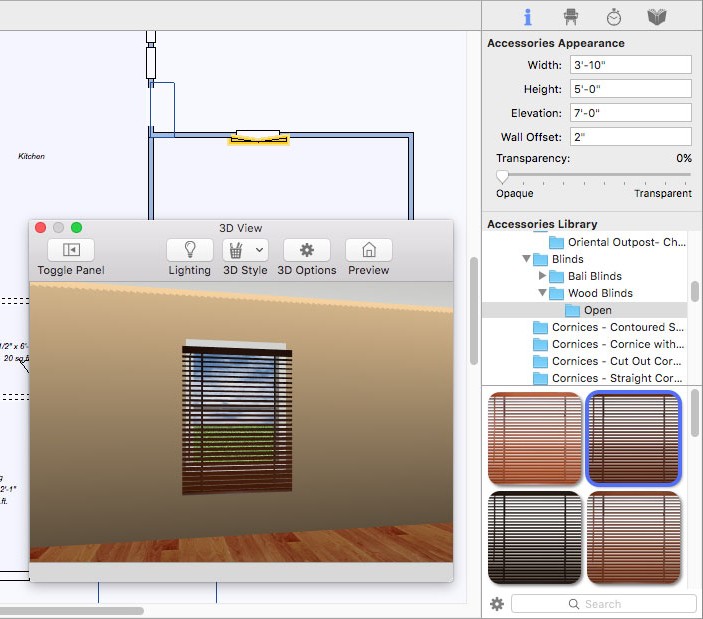Select Cornices - Contoured folder
The image size is (703, 619).
pos(608,327)
